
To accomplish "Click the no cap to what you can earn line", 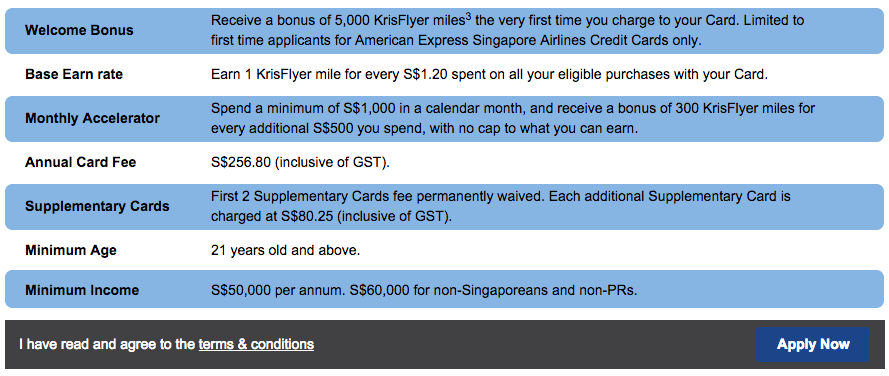I will tap(425, 129).
